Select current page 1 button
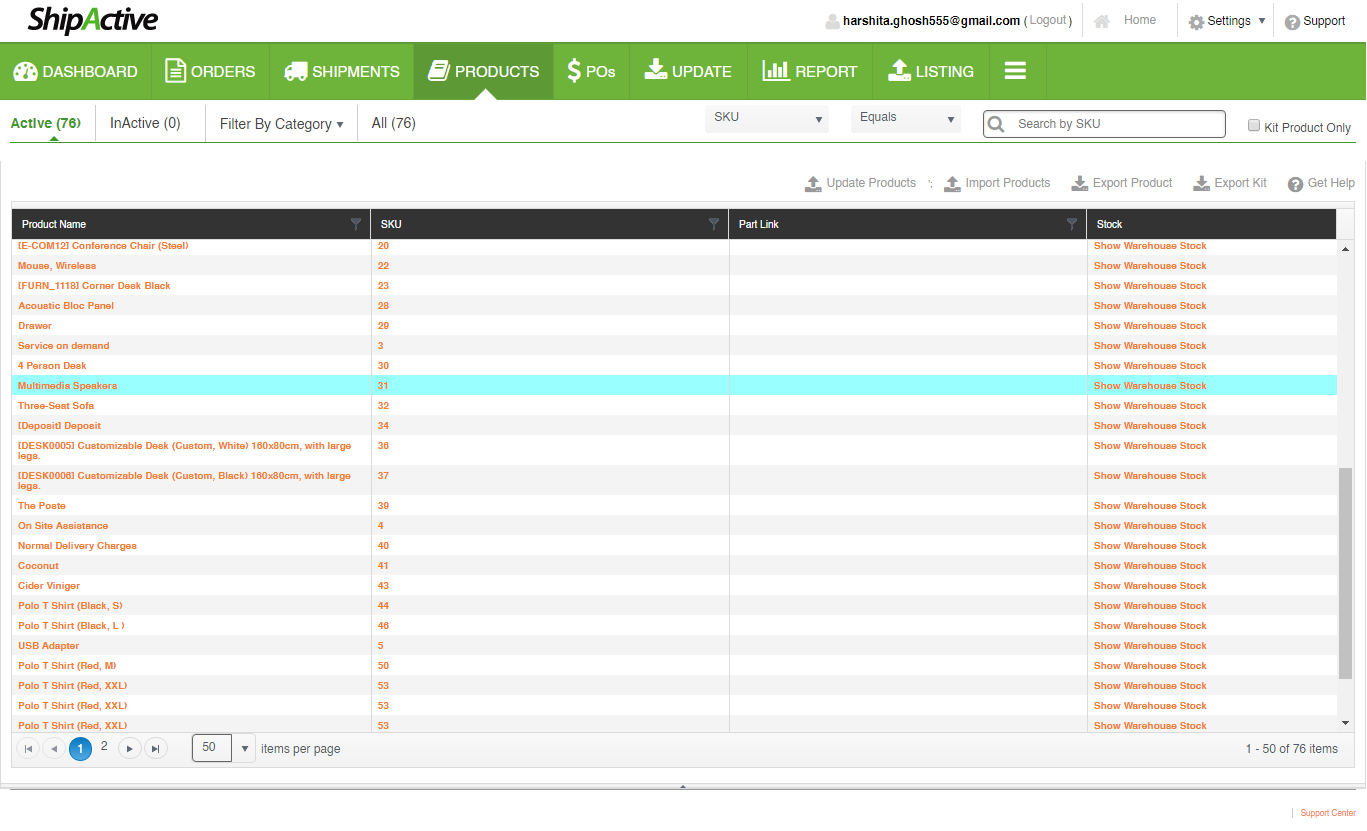The image size is (1367, 831). 80,748
